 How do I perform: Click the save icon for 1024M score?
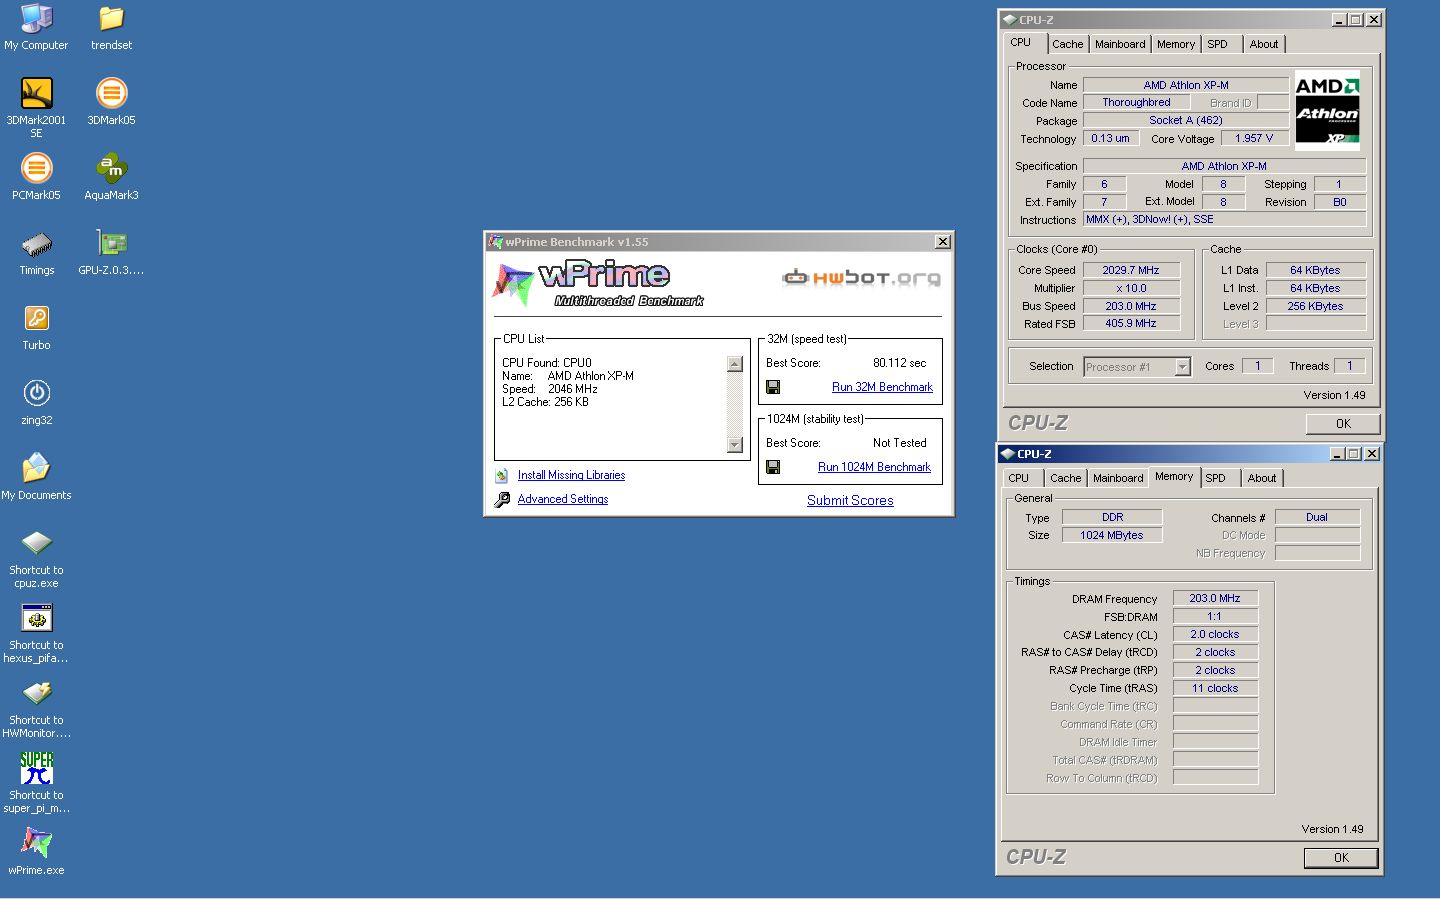[773, 467]
